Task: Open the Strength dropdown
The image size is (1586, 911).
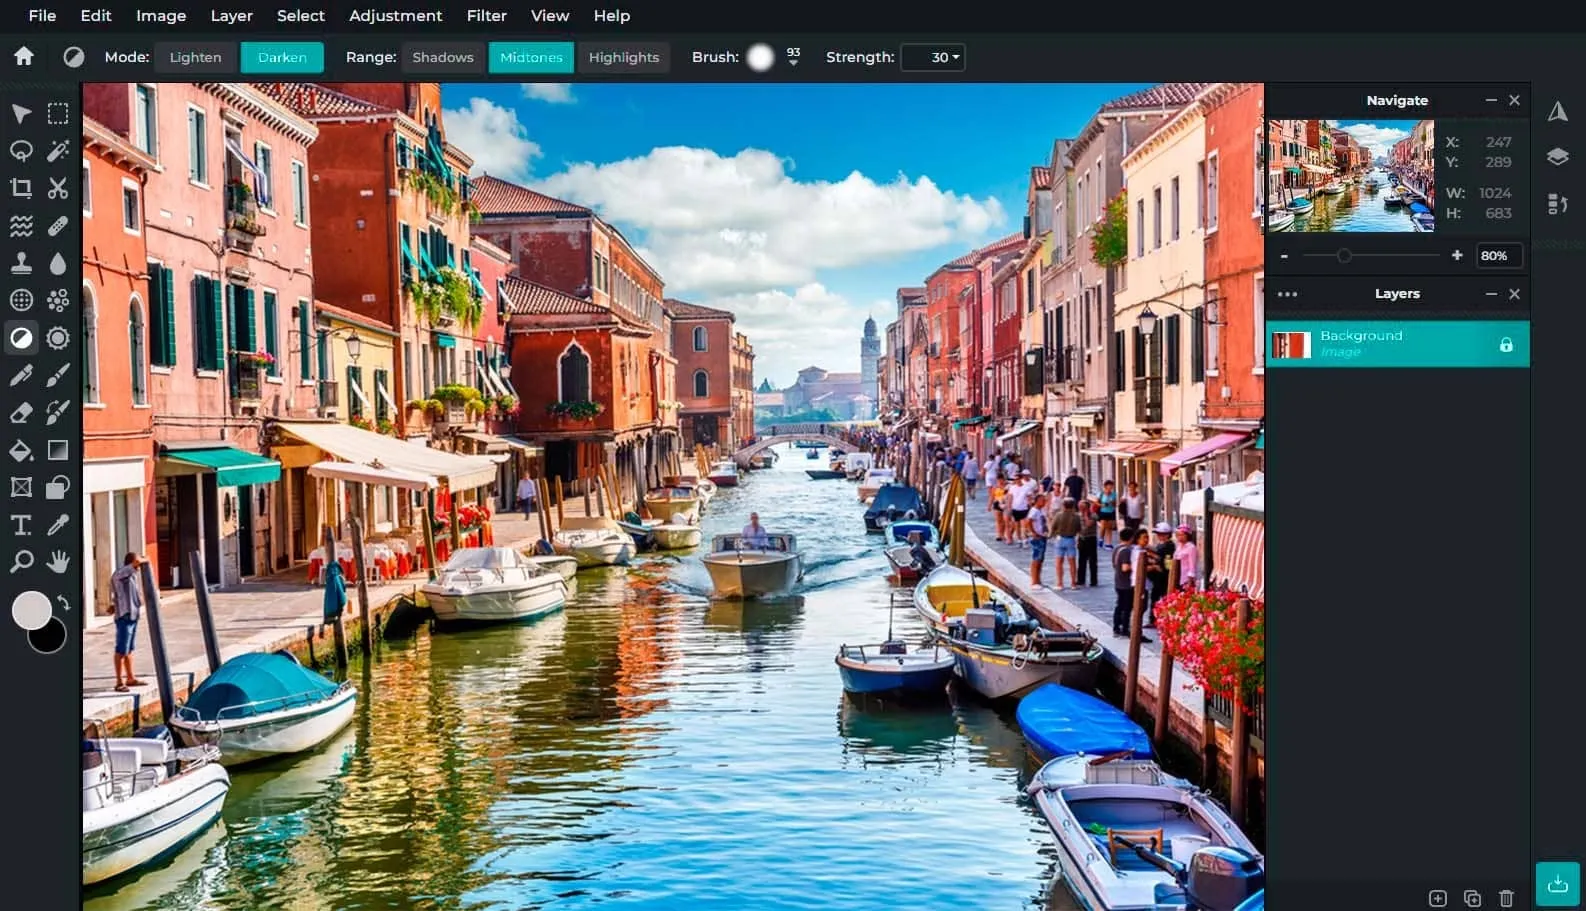Action: pos(933,57)
